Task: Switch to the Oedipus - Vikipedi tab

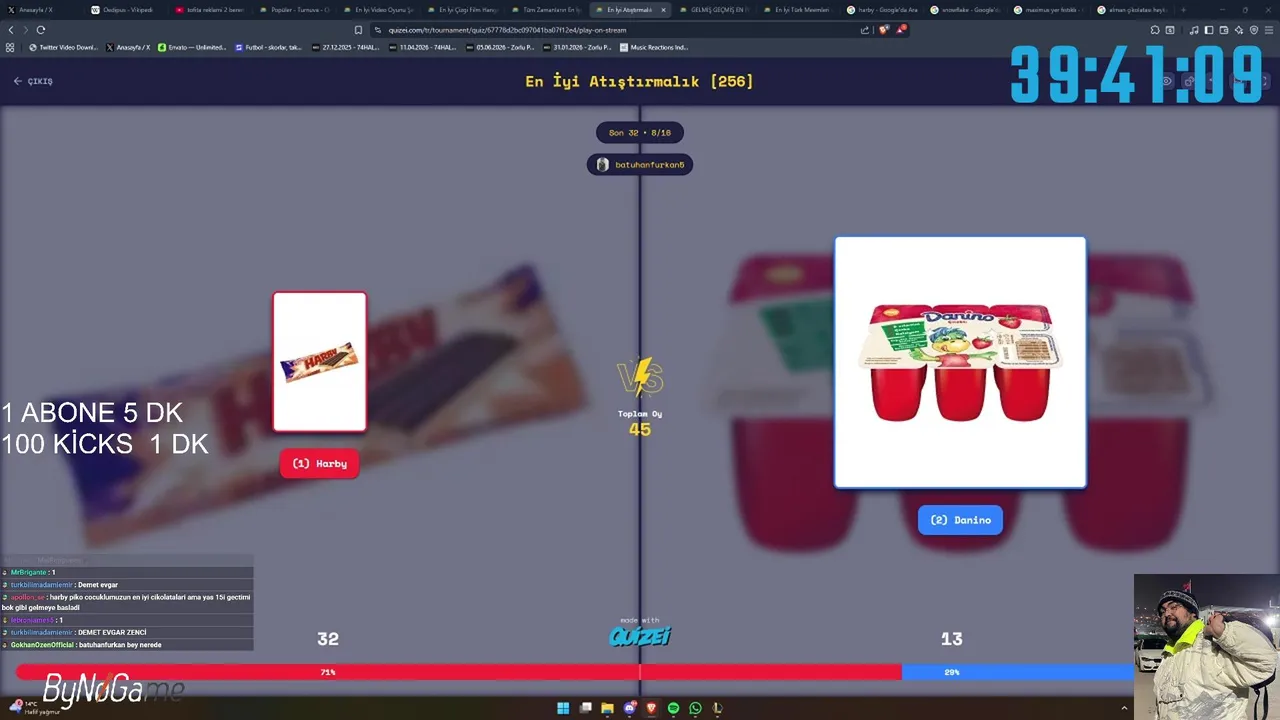Action: [x=125, y=10]
